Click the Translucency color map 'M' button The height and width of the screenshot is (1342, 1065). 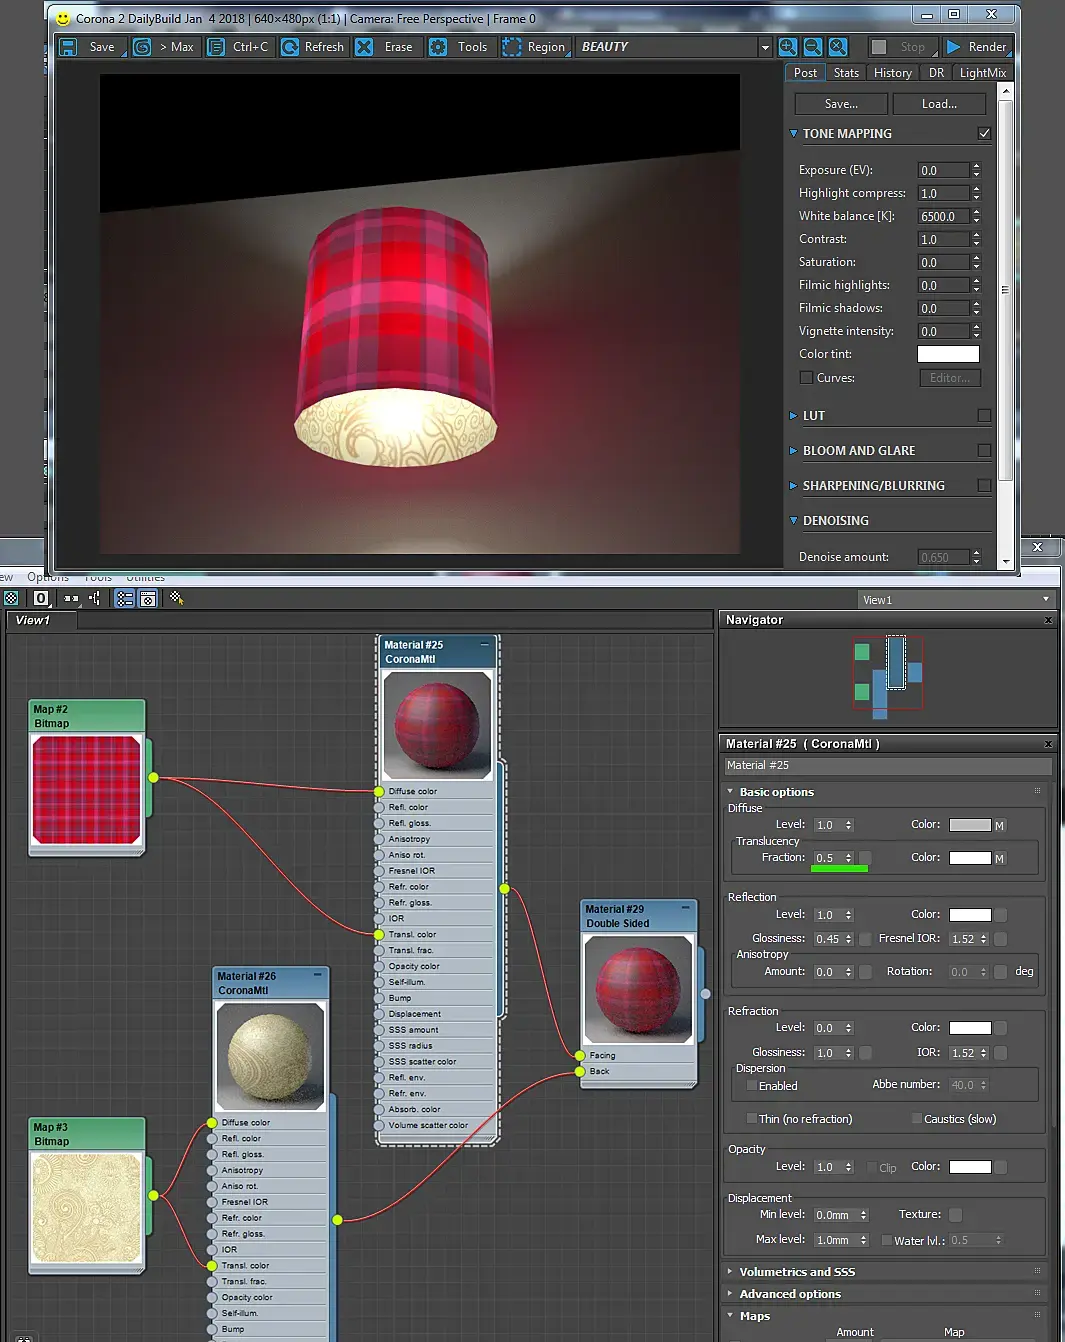tap(999, 859)
